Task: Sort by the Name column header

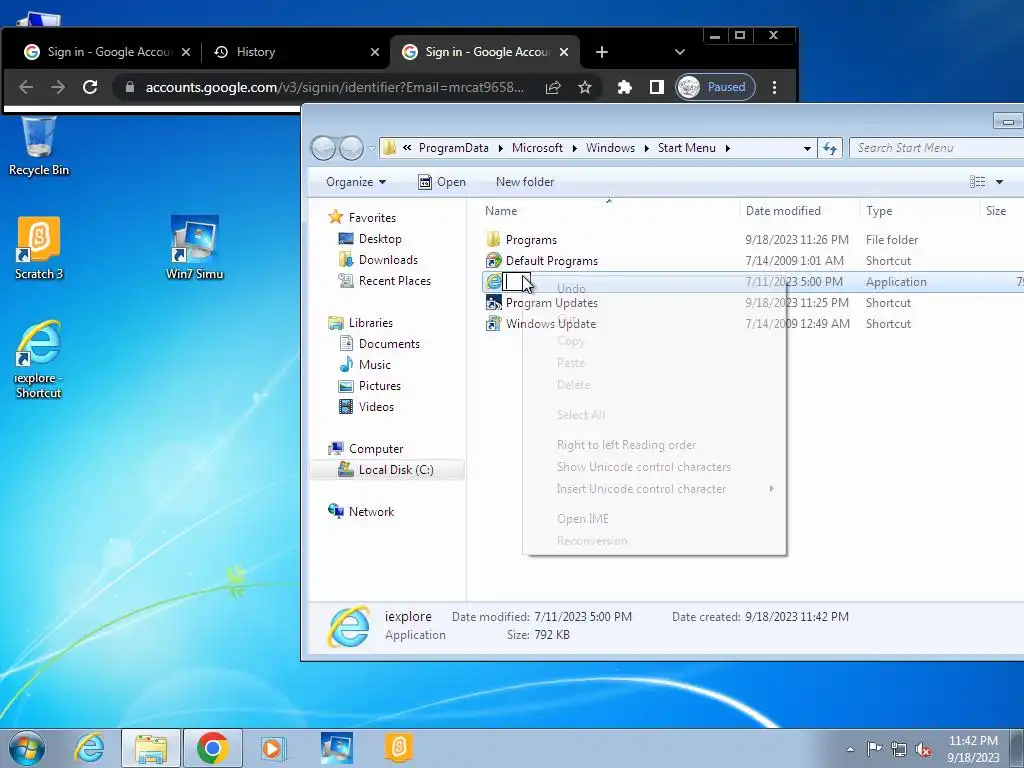Action: [x=609, y=211]
